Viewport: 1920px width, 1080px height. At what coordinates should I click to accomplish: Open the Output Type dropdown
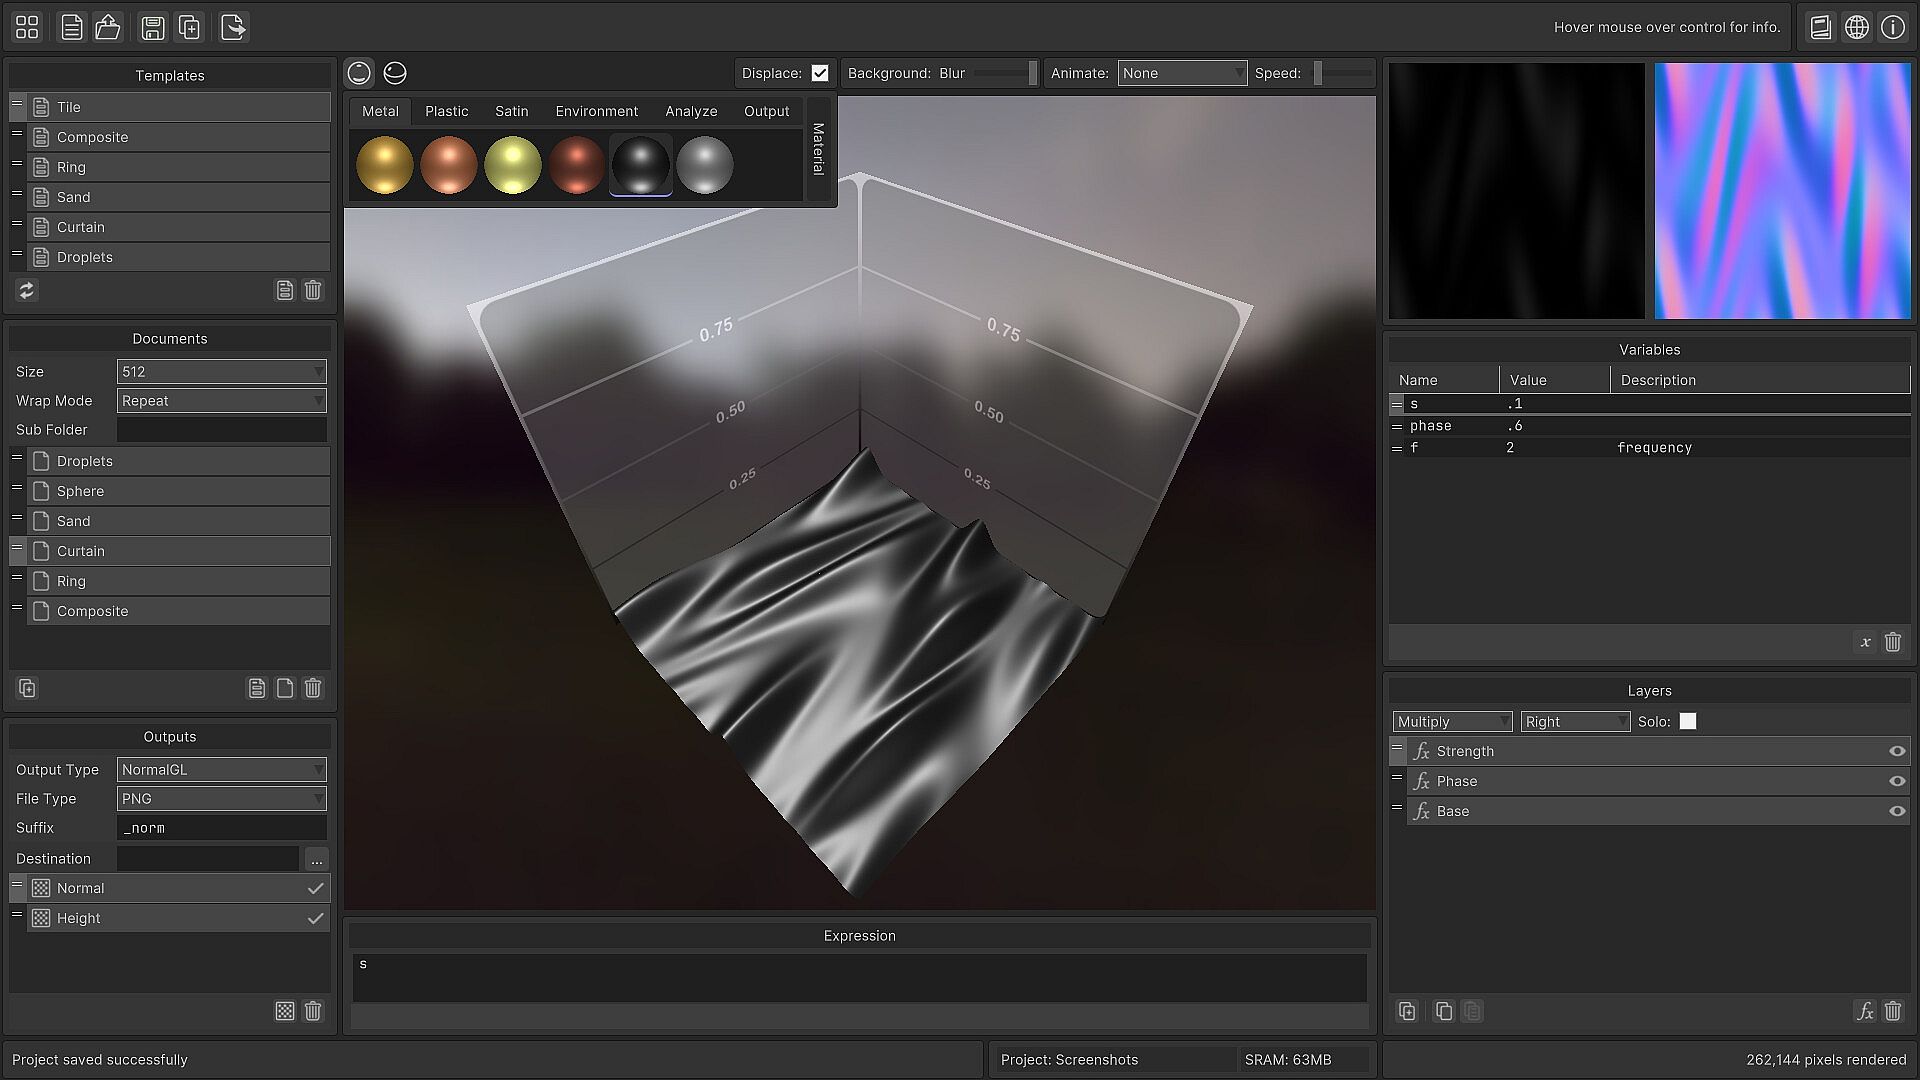(221, 769)
